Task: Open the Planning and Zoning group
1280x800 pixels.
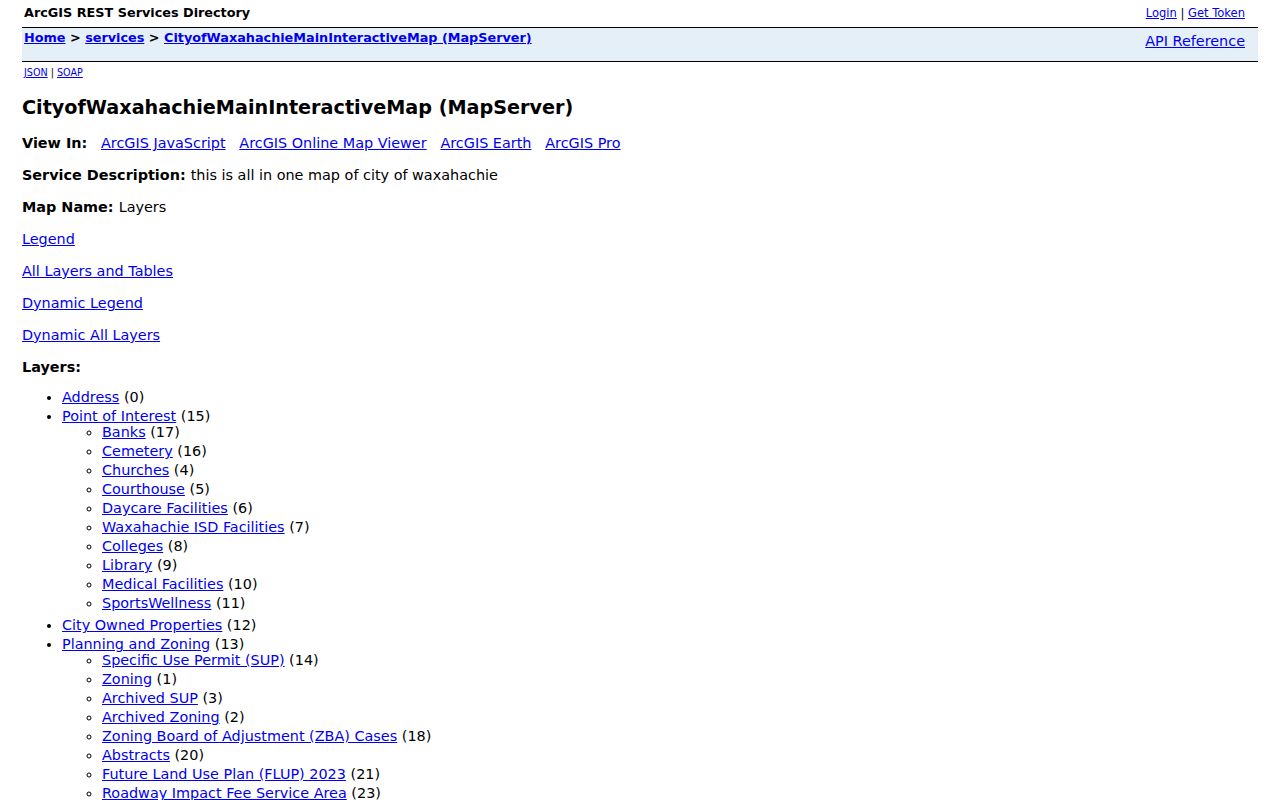Action: point(136,644)
